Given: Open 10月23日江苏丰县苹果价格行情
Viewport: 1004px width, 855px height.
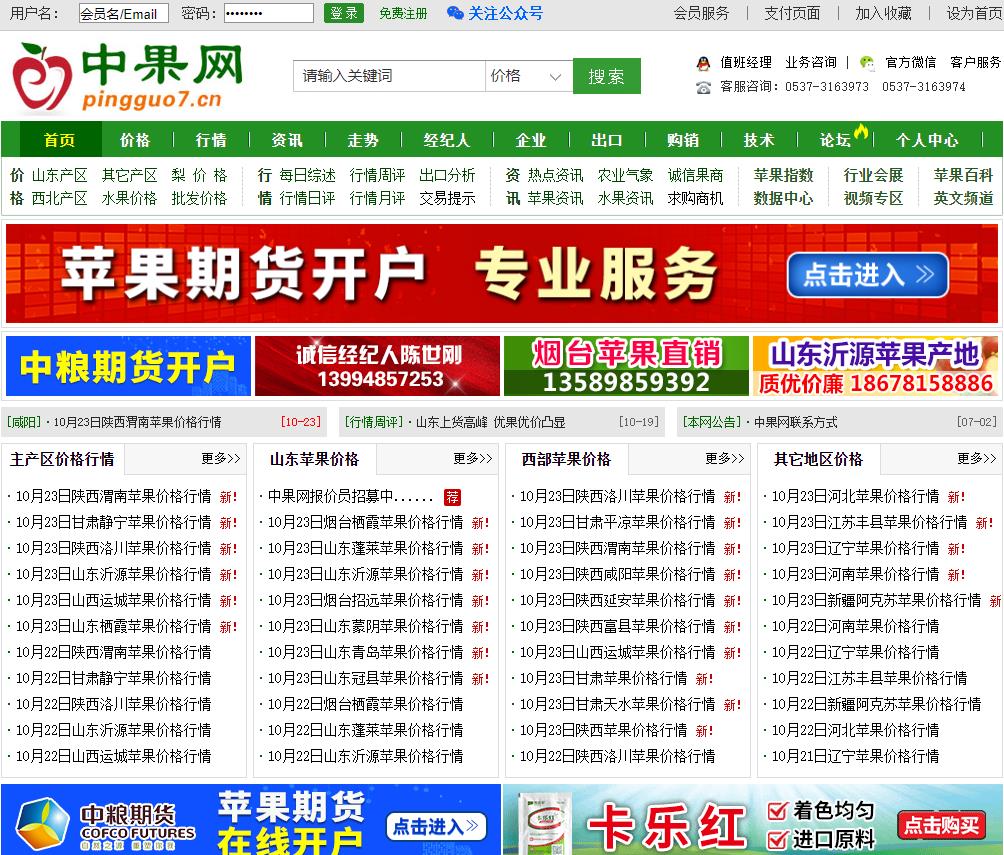Looking at the screenshot, I should 869,523.
